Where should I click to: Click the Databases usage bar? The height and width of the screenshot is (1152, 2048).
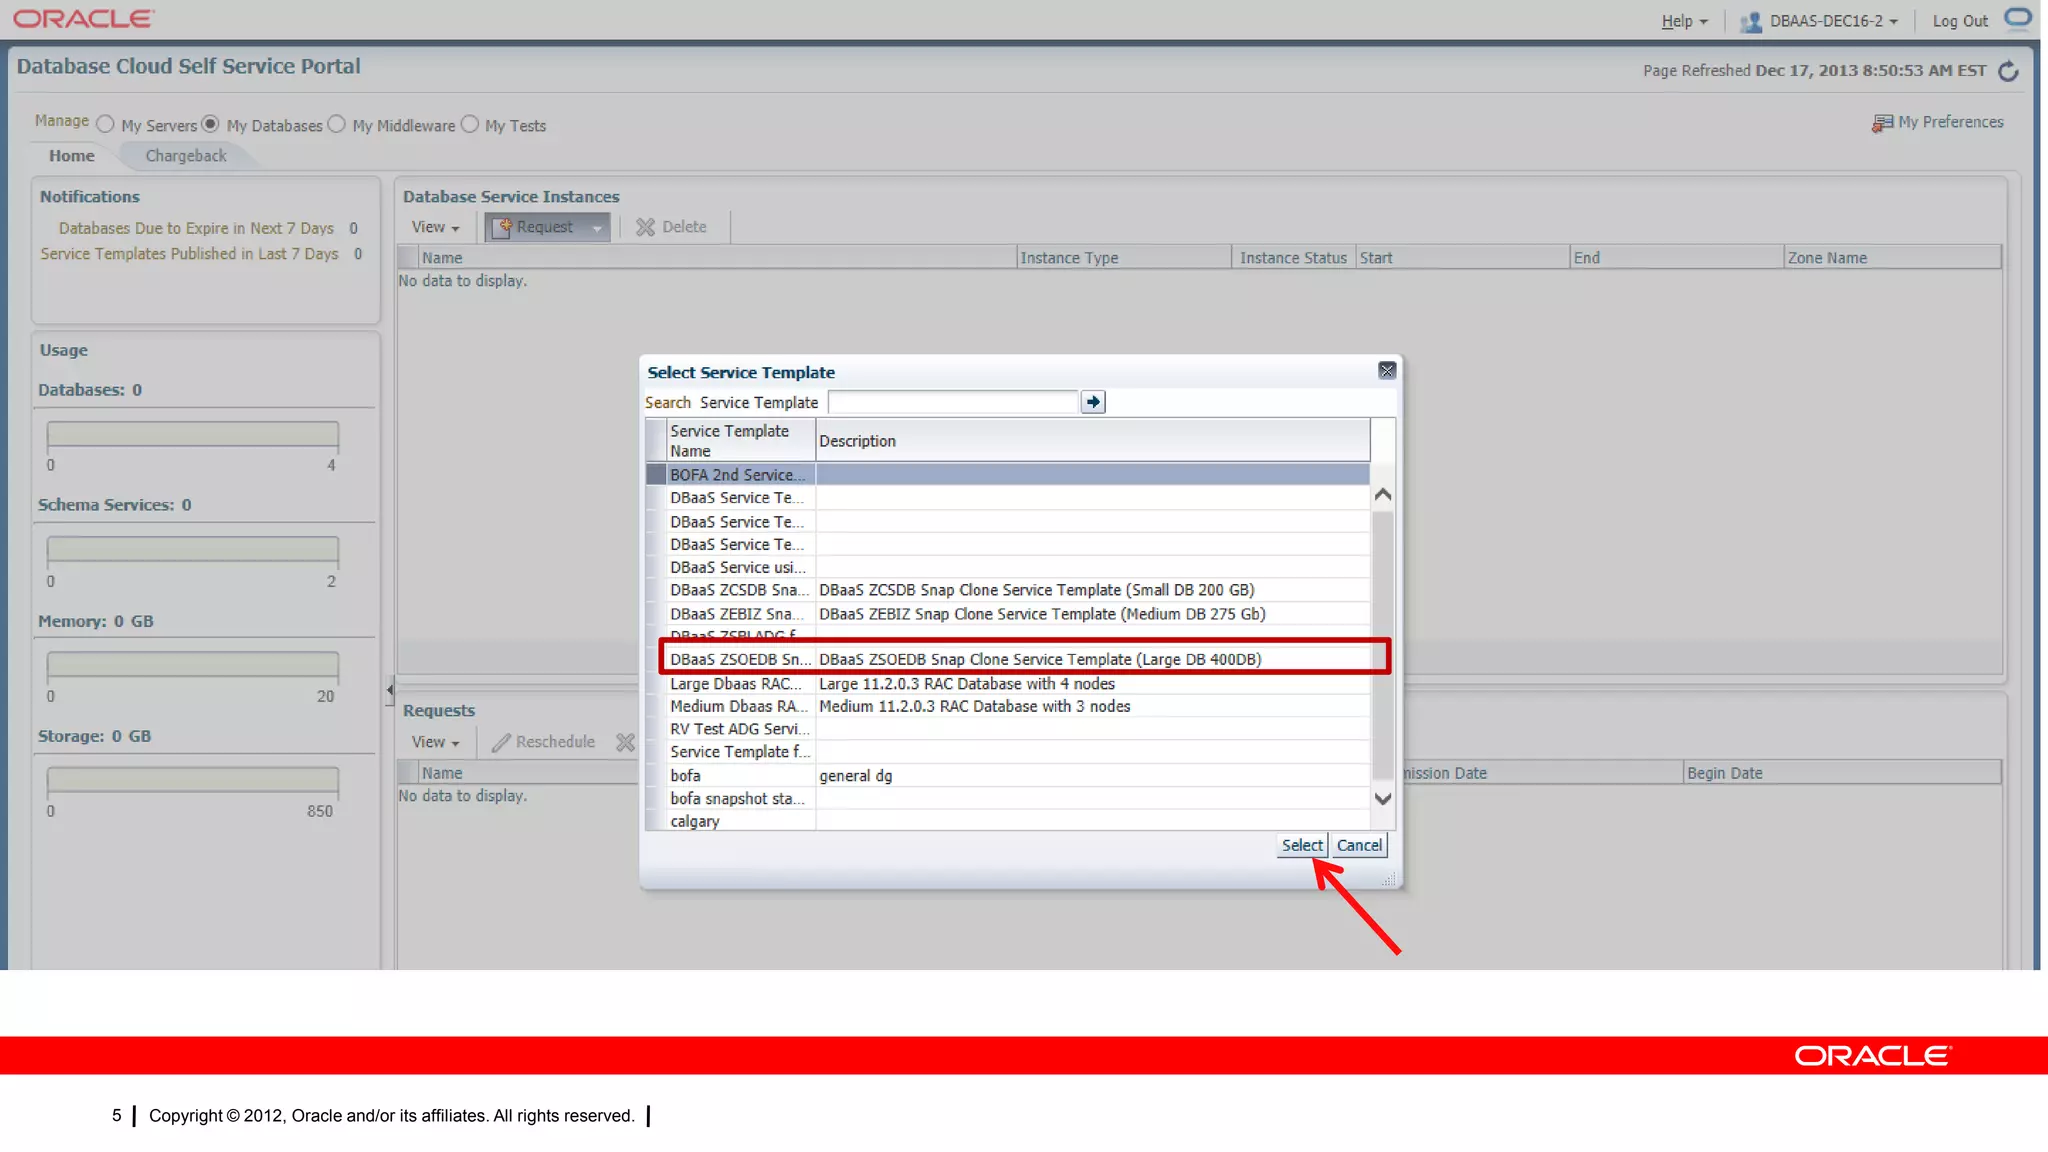(x=193, y=434)
